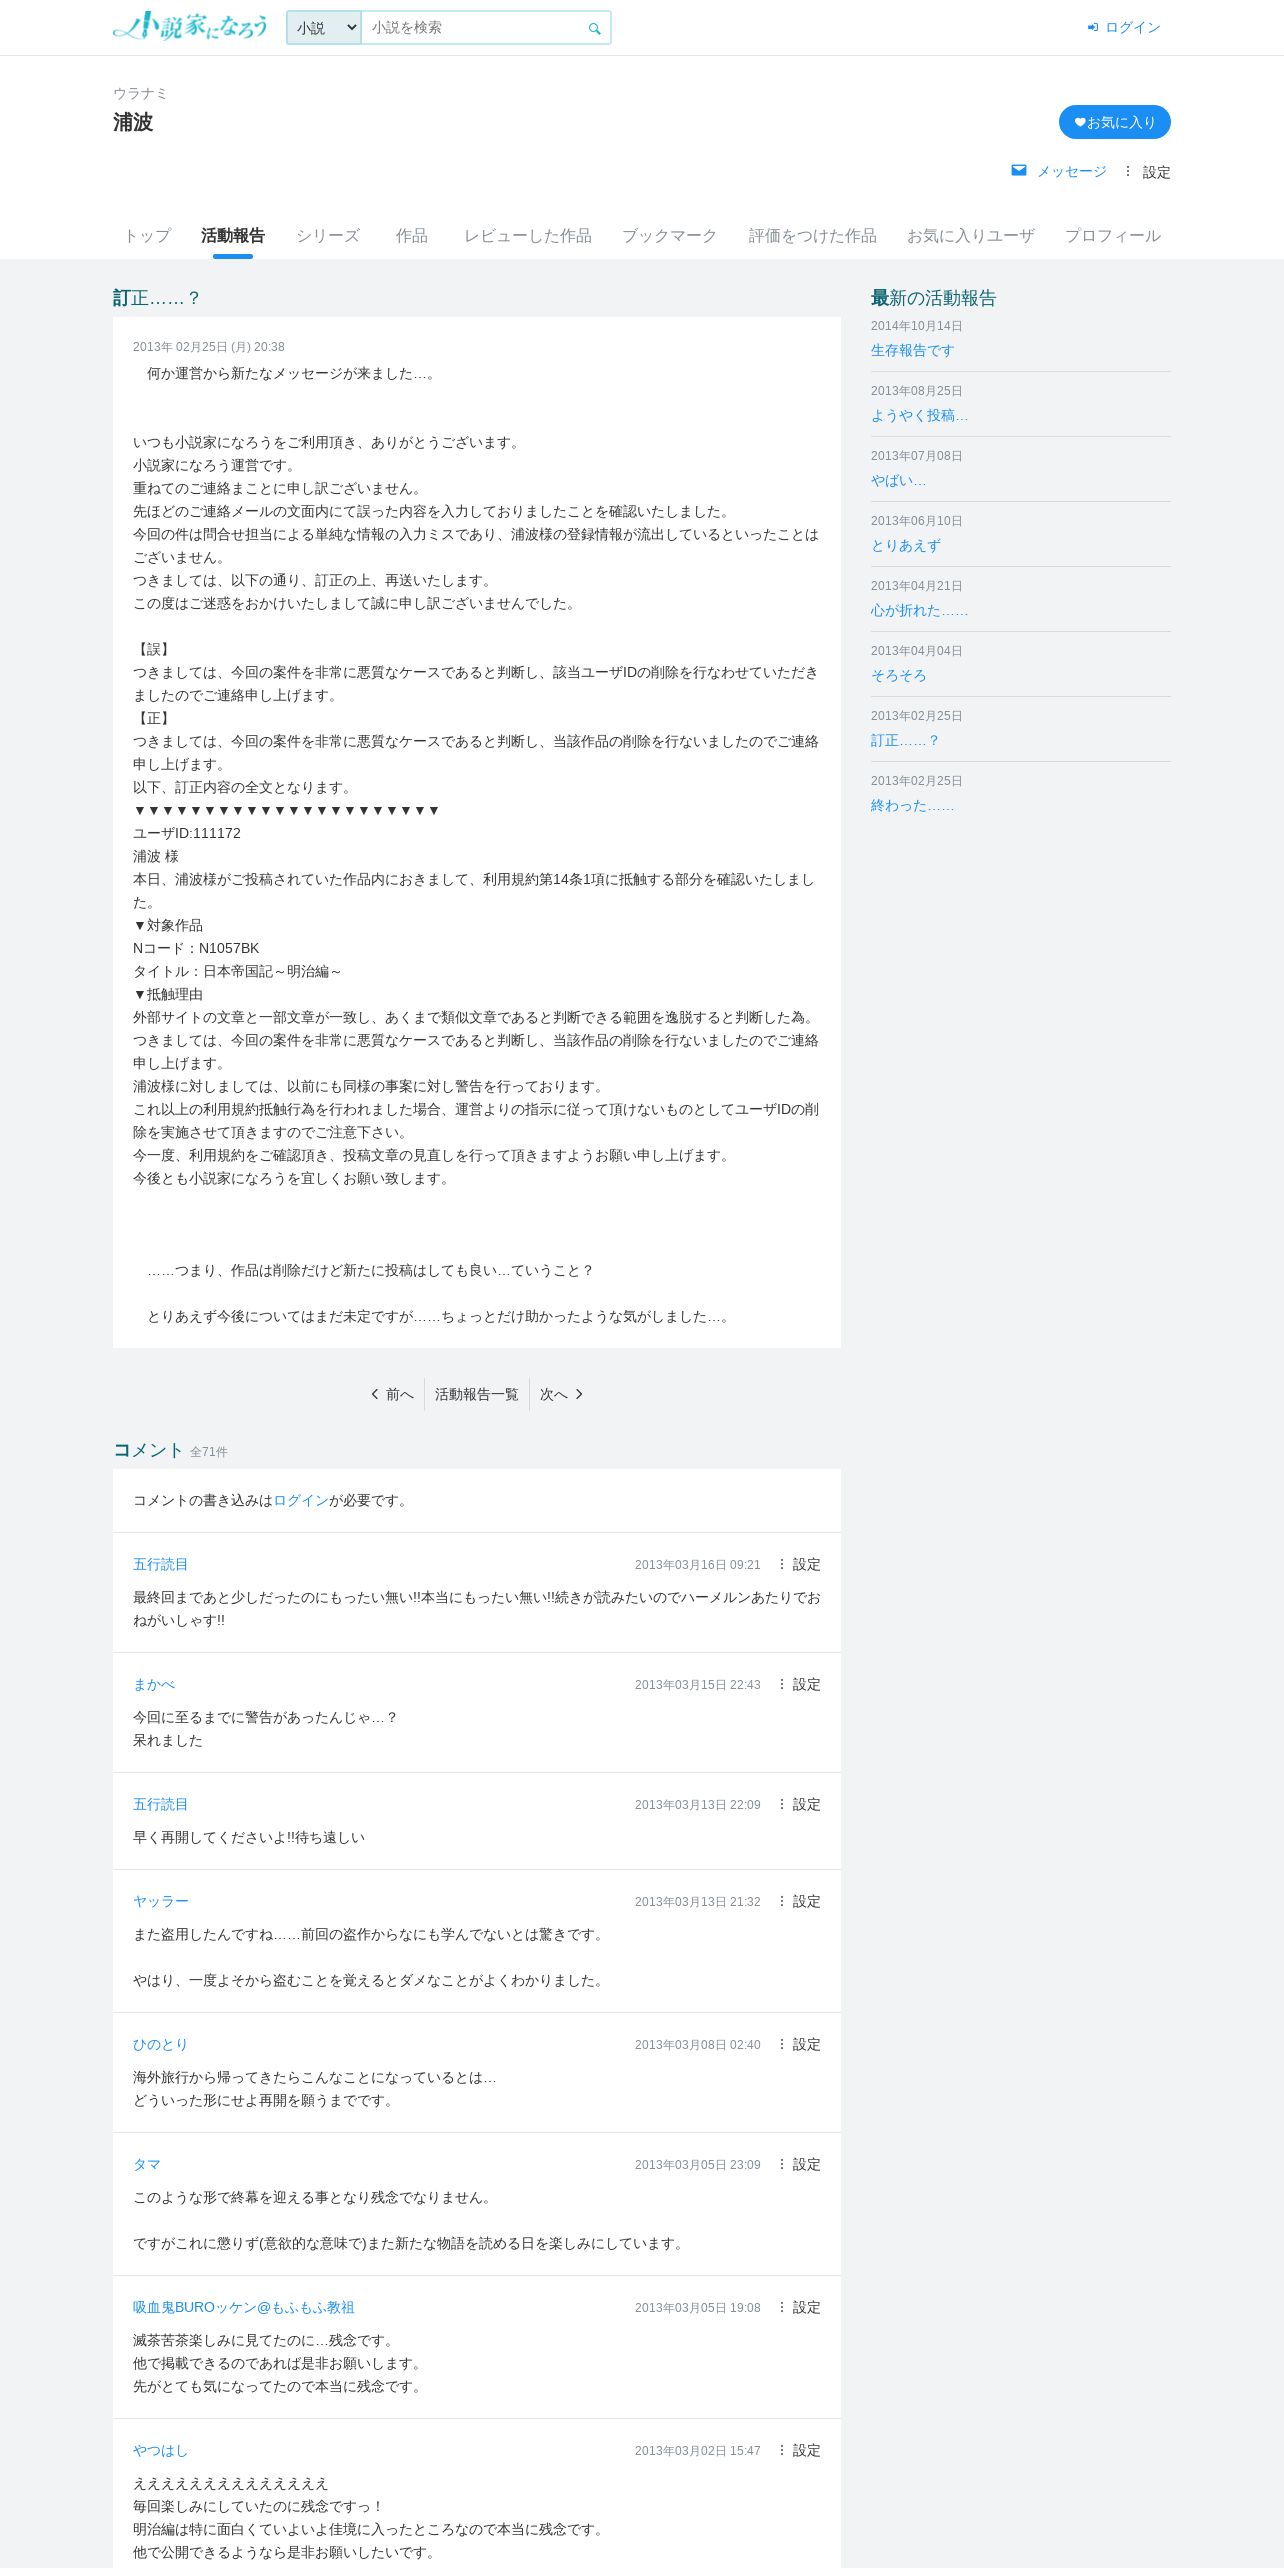Click the comment count 全71件
Viewport: 1284px width, 2568px height.
[209, 1452]
